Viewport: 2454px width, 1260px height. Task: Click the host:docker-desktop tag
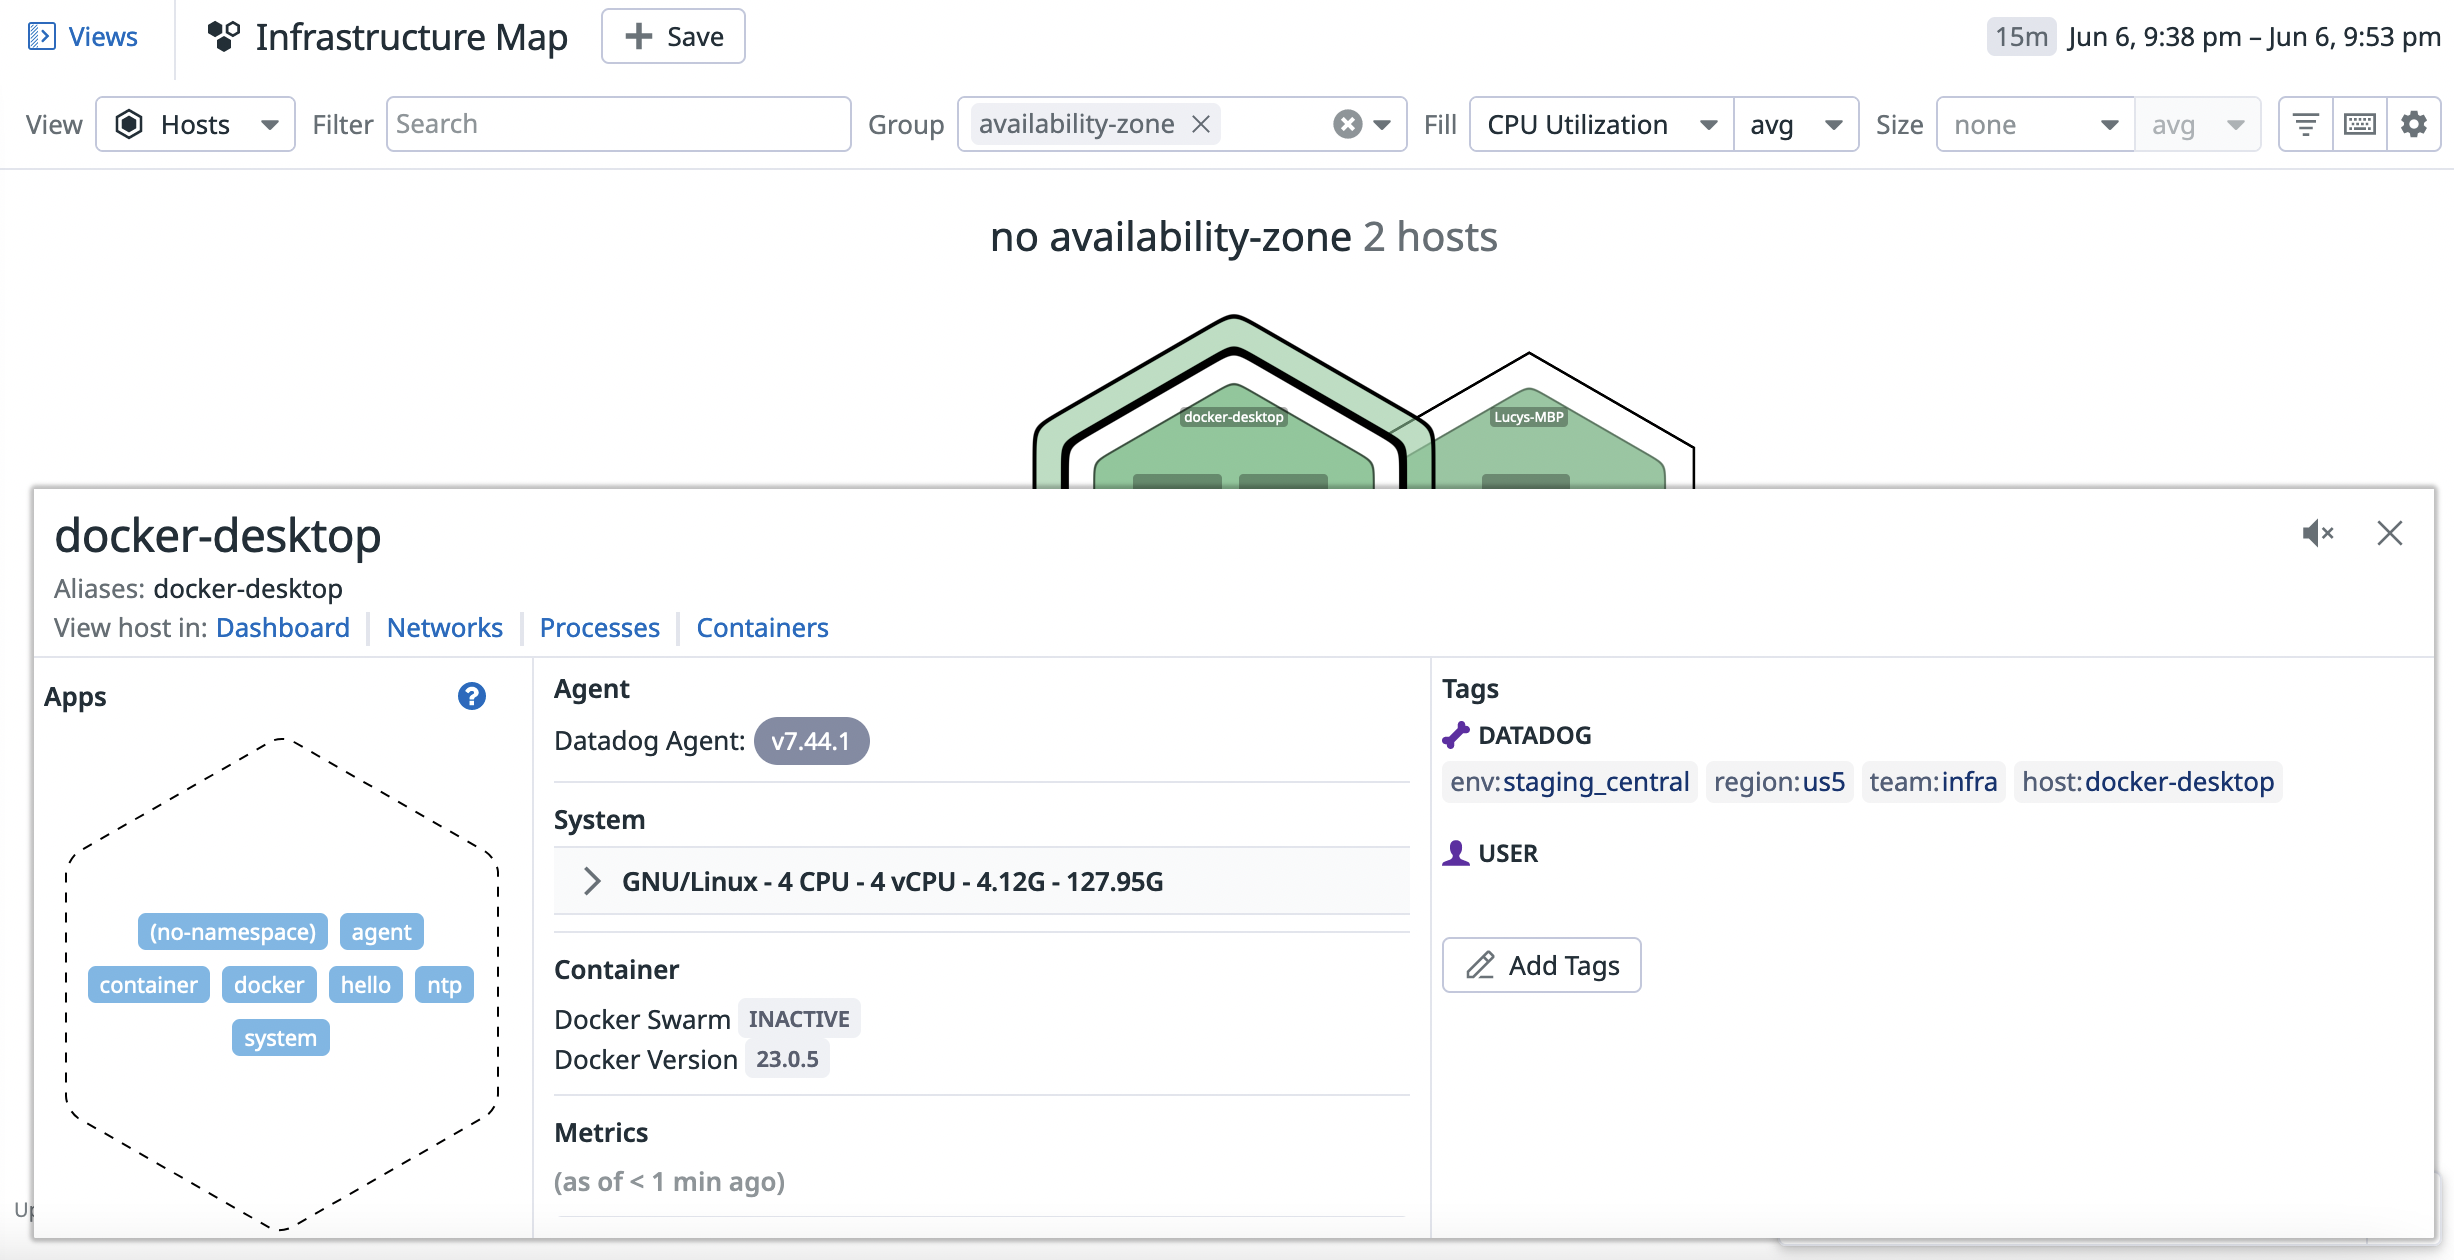click(x=2147, y=781)
